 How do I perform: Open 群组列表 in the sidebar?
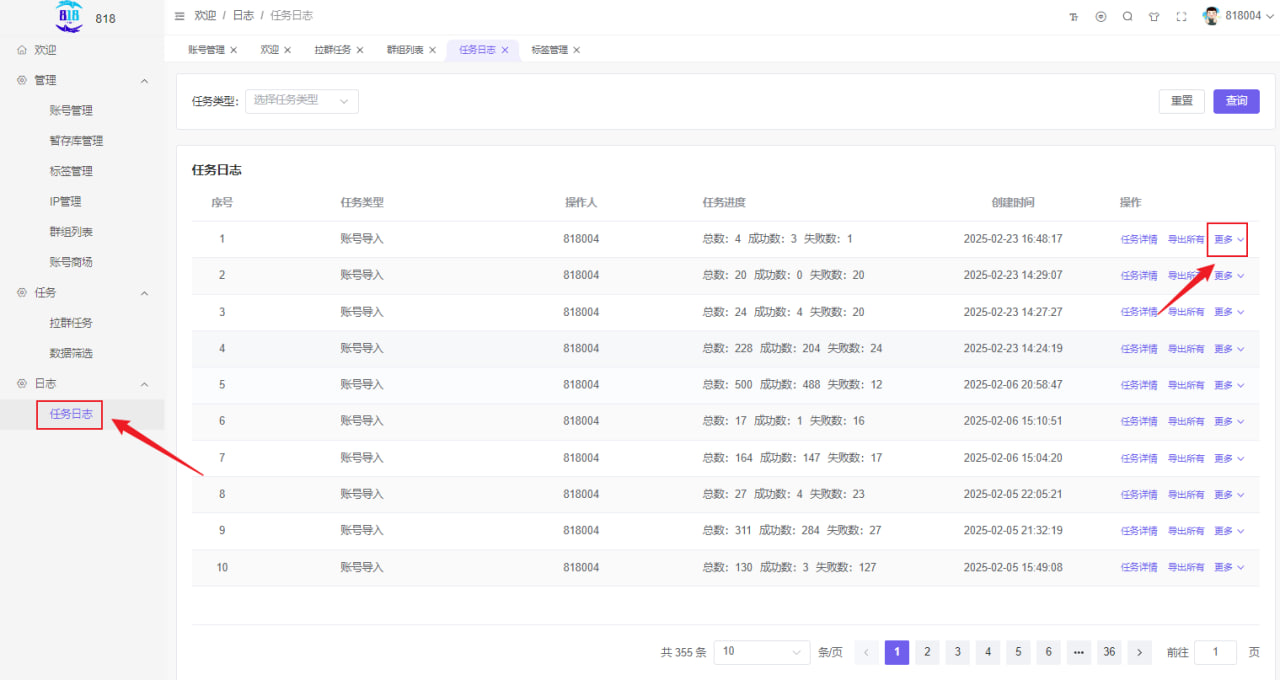(x=71, y=232)
